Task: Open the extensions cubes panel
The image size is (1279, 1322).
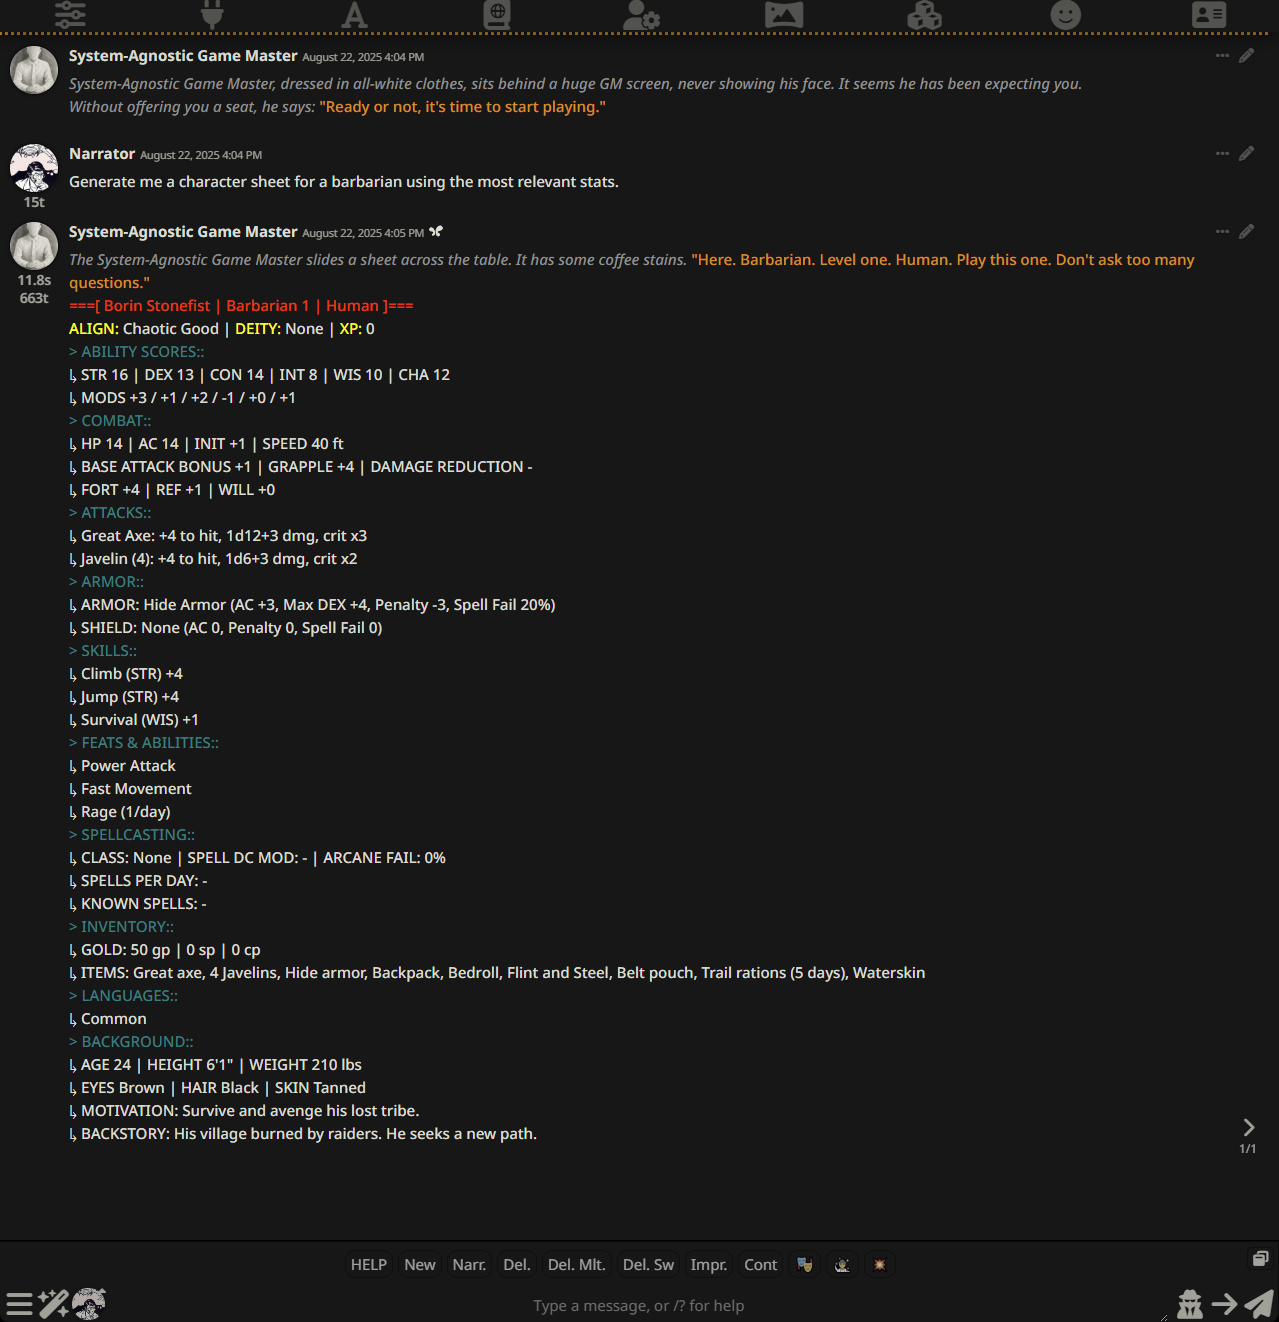Action: tap(924, 14)
